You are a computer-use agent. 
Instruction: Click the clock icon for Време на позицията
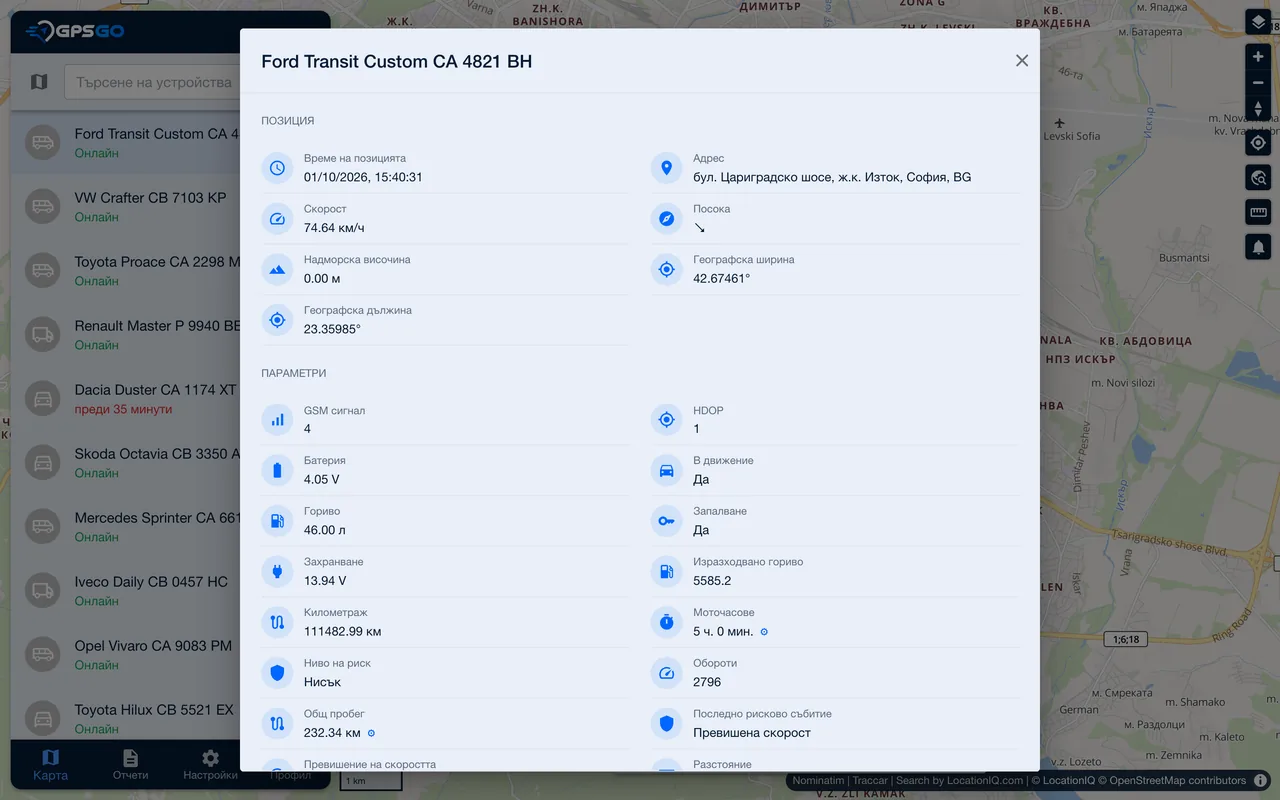[x=278, y=168]
